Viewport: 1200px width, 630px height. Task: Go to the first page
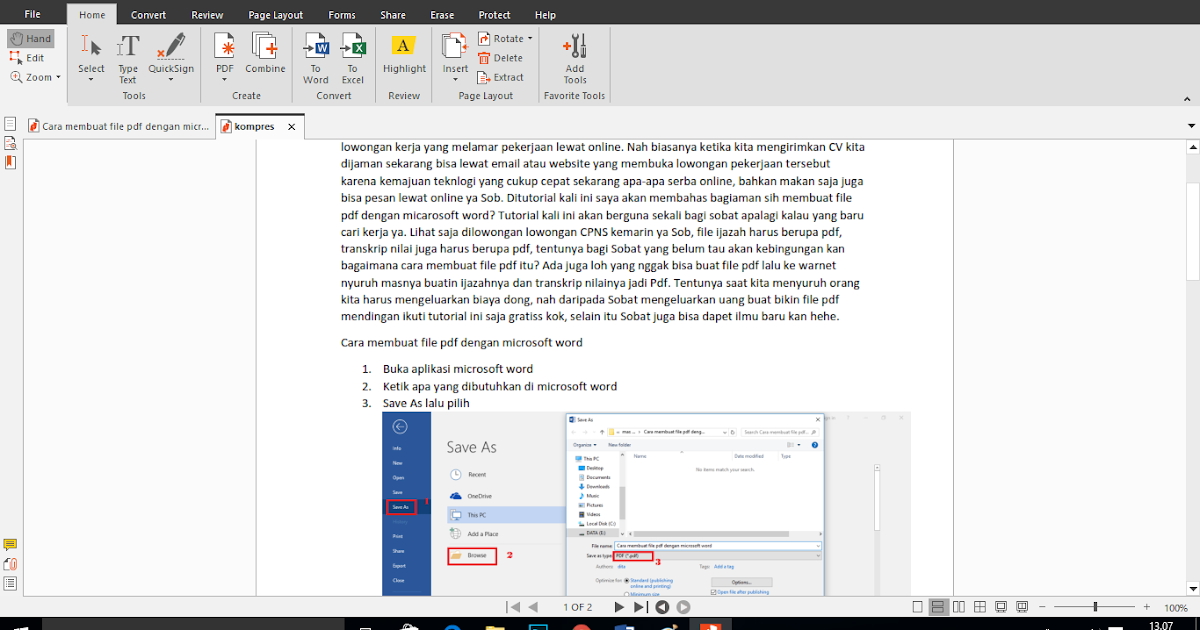[x=514, y=607]
